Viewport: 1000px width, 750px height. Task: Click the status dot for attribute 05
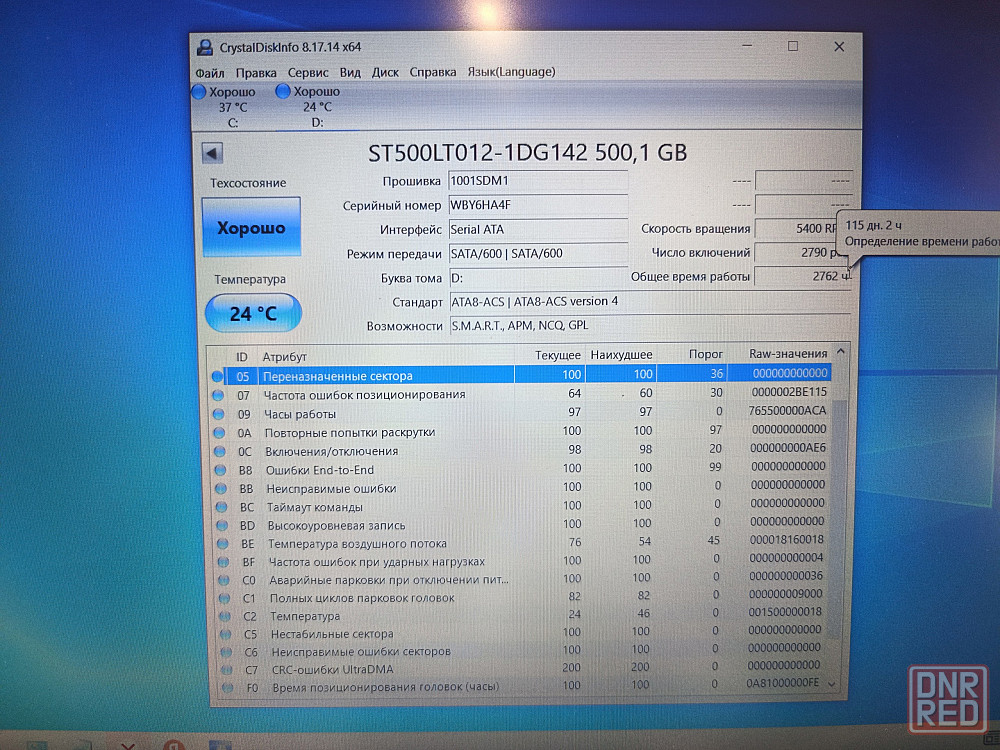pos(217,376)
